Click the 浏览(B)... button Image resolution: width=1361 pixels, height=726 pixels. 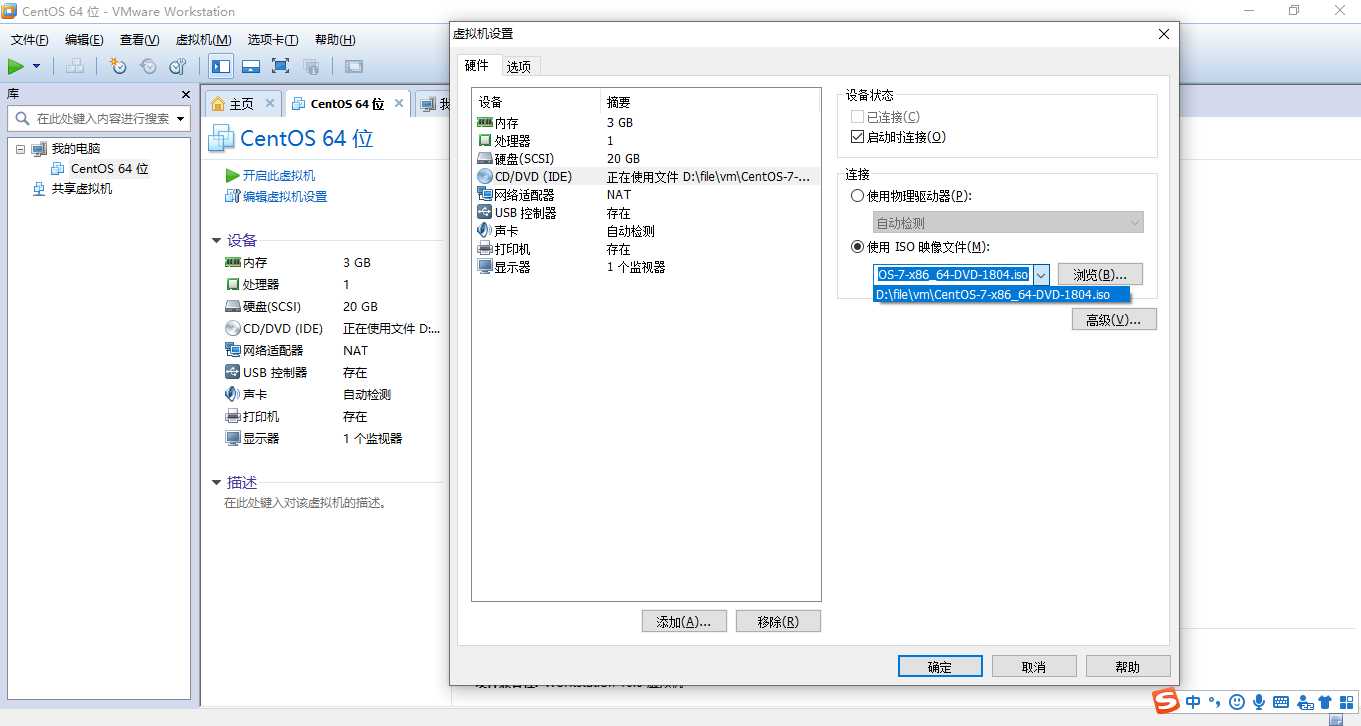pos(1100,275)
